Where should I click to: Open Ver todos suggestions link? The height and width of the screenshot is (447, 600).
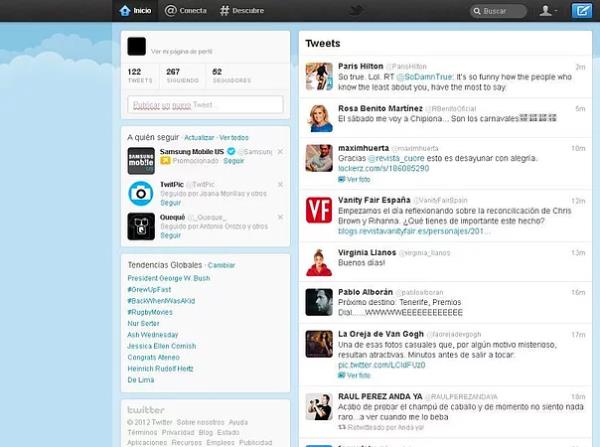click(234, 138)
